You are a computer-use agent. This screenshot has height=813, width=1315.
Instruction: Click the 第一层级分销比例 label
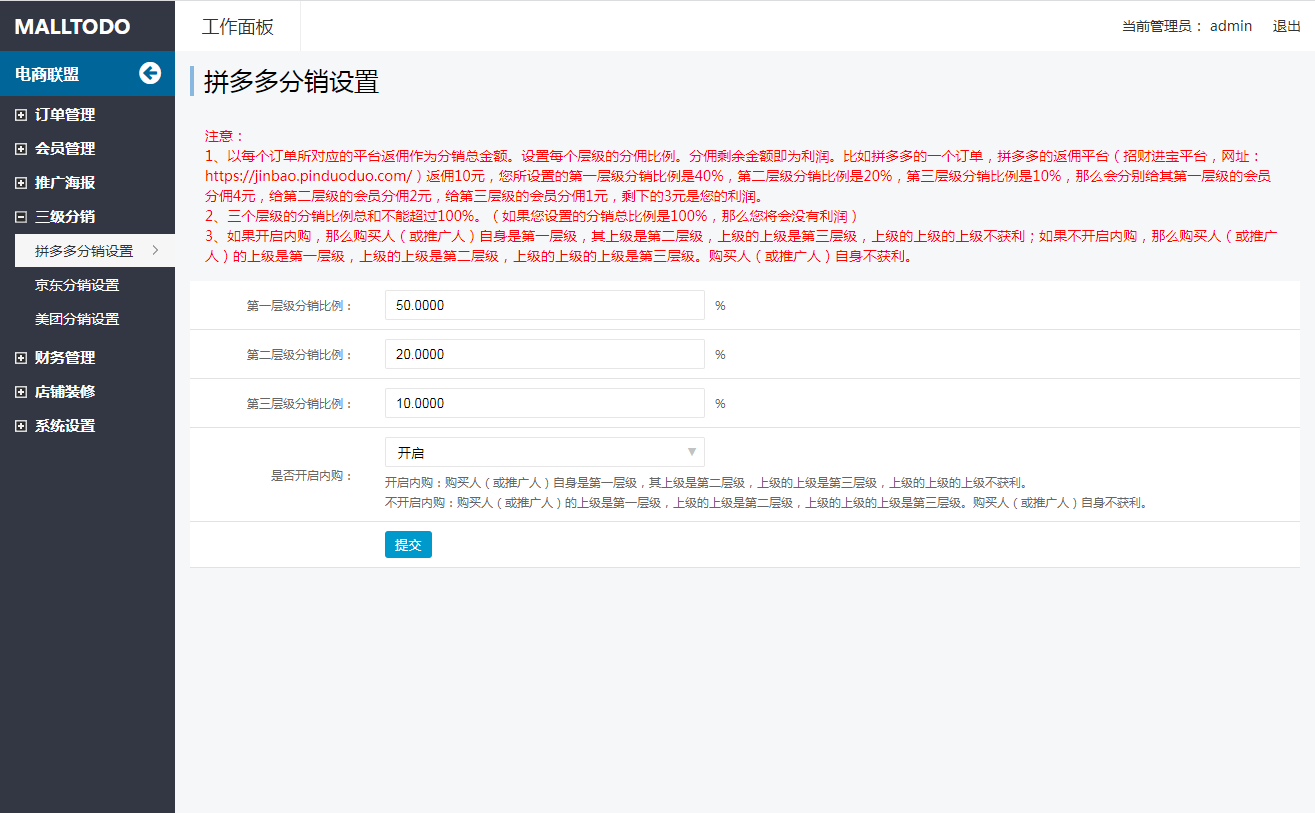pos(300,306)
